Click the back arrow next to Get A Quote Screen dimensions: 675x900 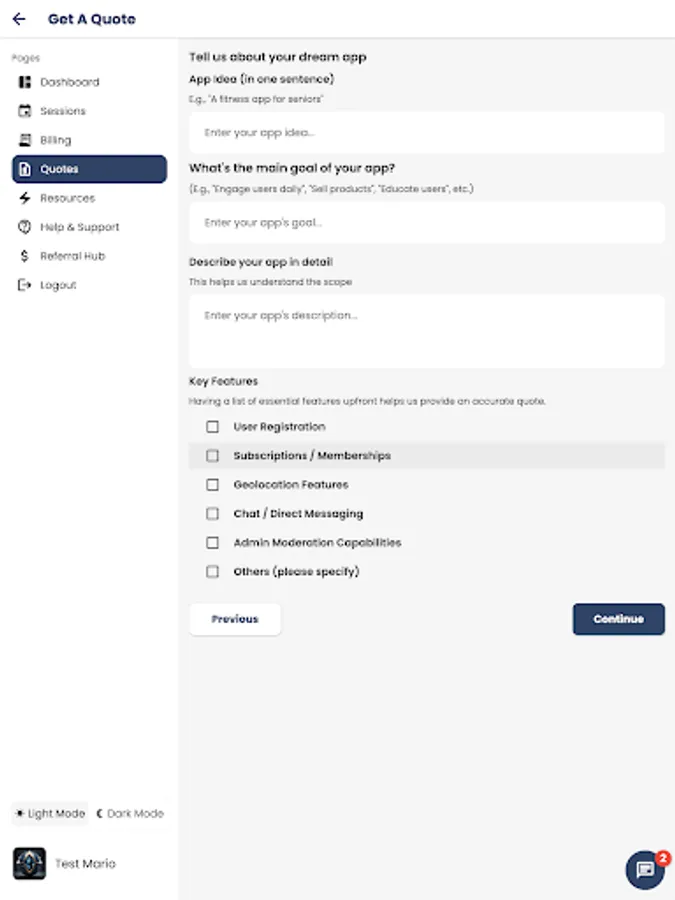point(19,18)
